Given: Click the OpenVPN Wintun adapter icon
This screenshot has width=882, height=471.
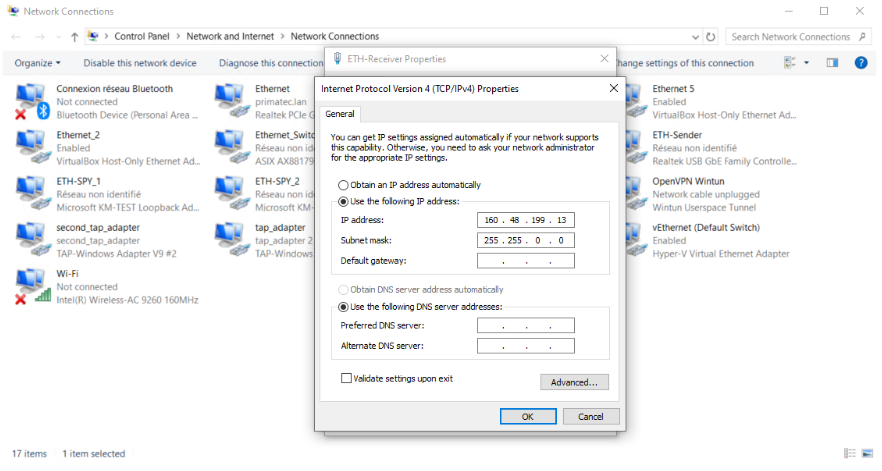Looking at the screenshot, I should pyautogui.click(x=634, y=193).
